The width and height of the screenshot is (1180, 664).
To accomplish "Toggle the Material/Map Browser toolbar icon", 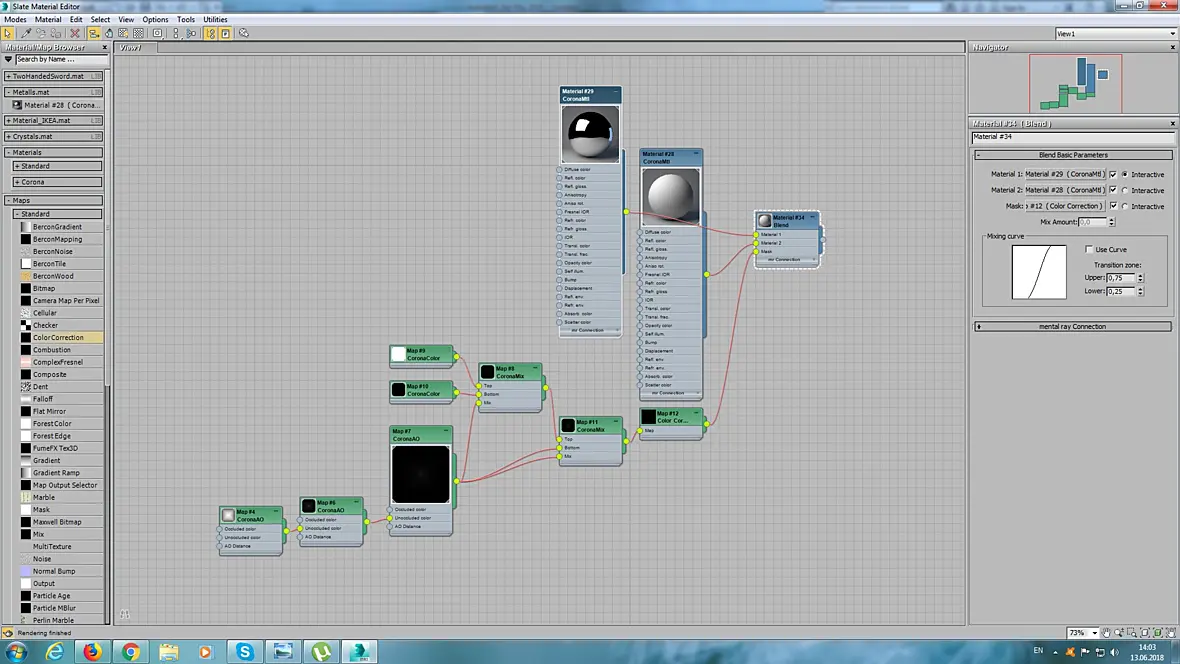I will tap(210, 33).
